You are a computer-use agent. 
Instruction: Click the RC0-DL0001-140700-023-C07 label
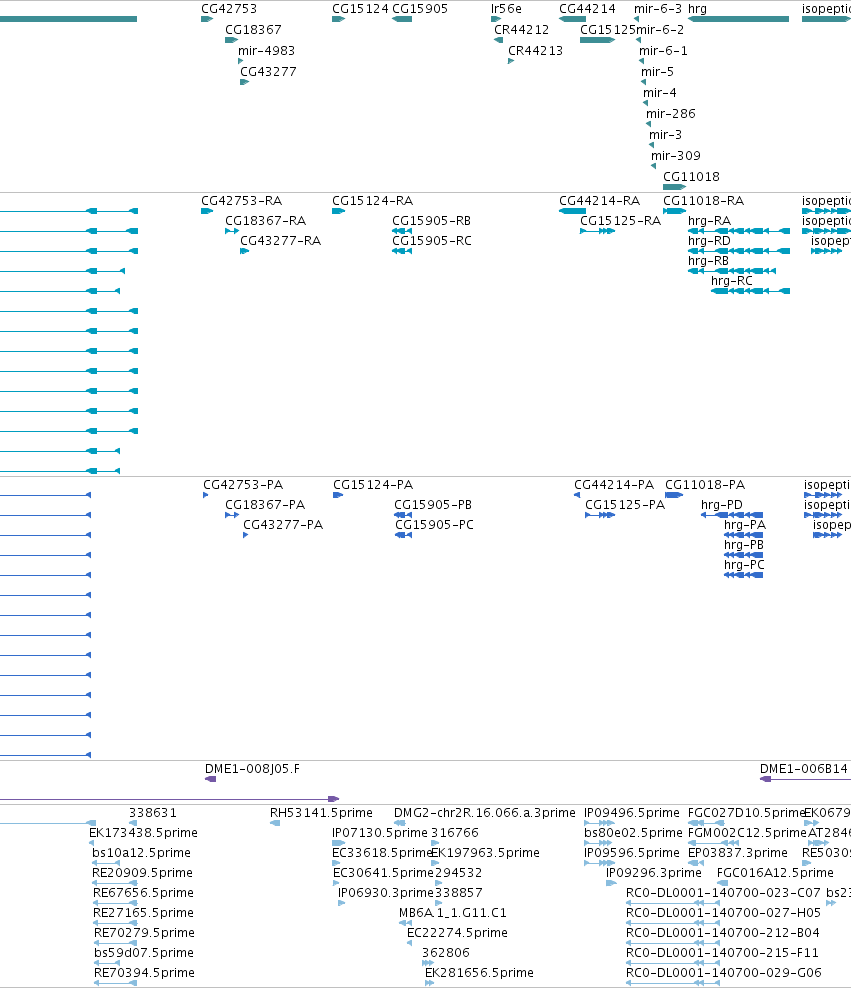(x=723, y=893)
